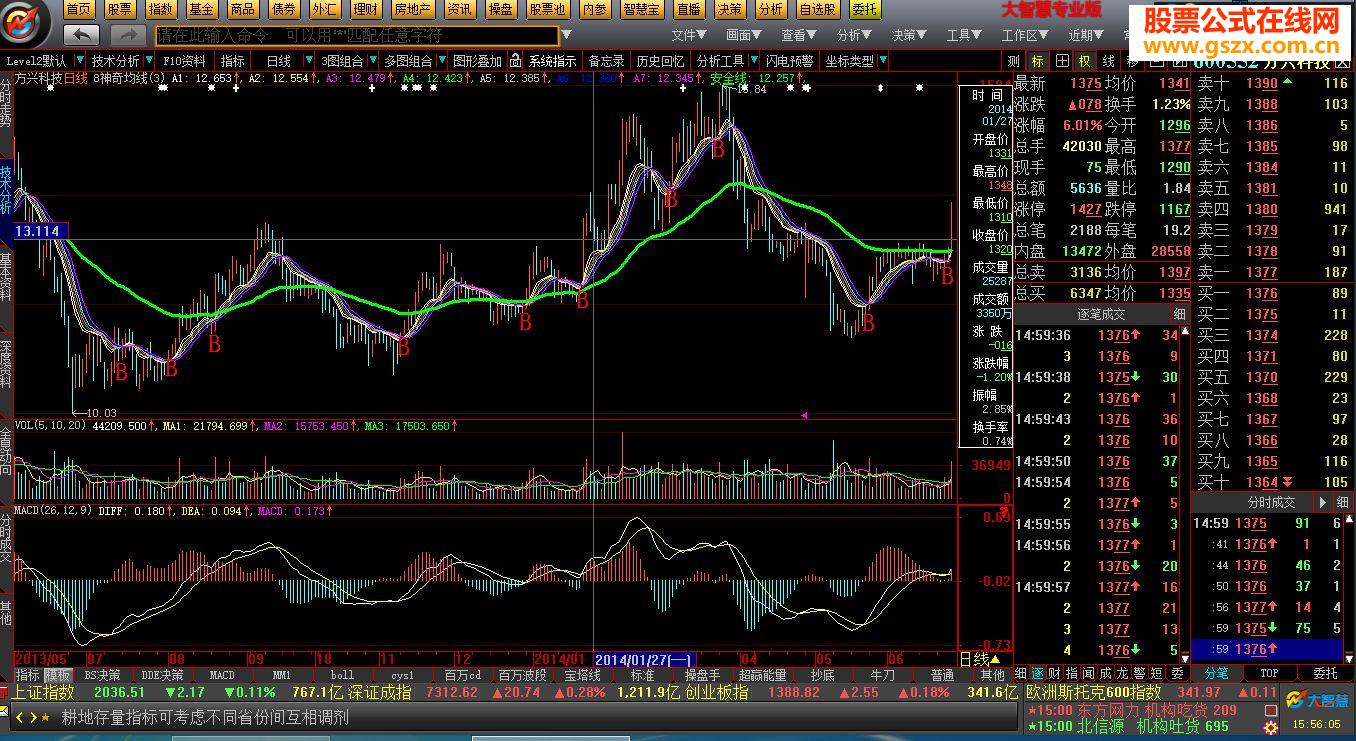
Task: Click the 日线 period indicator with up arrow
Action: [x=980, y=660]
